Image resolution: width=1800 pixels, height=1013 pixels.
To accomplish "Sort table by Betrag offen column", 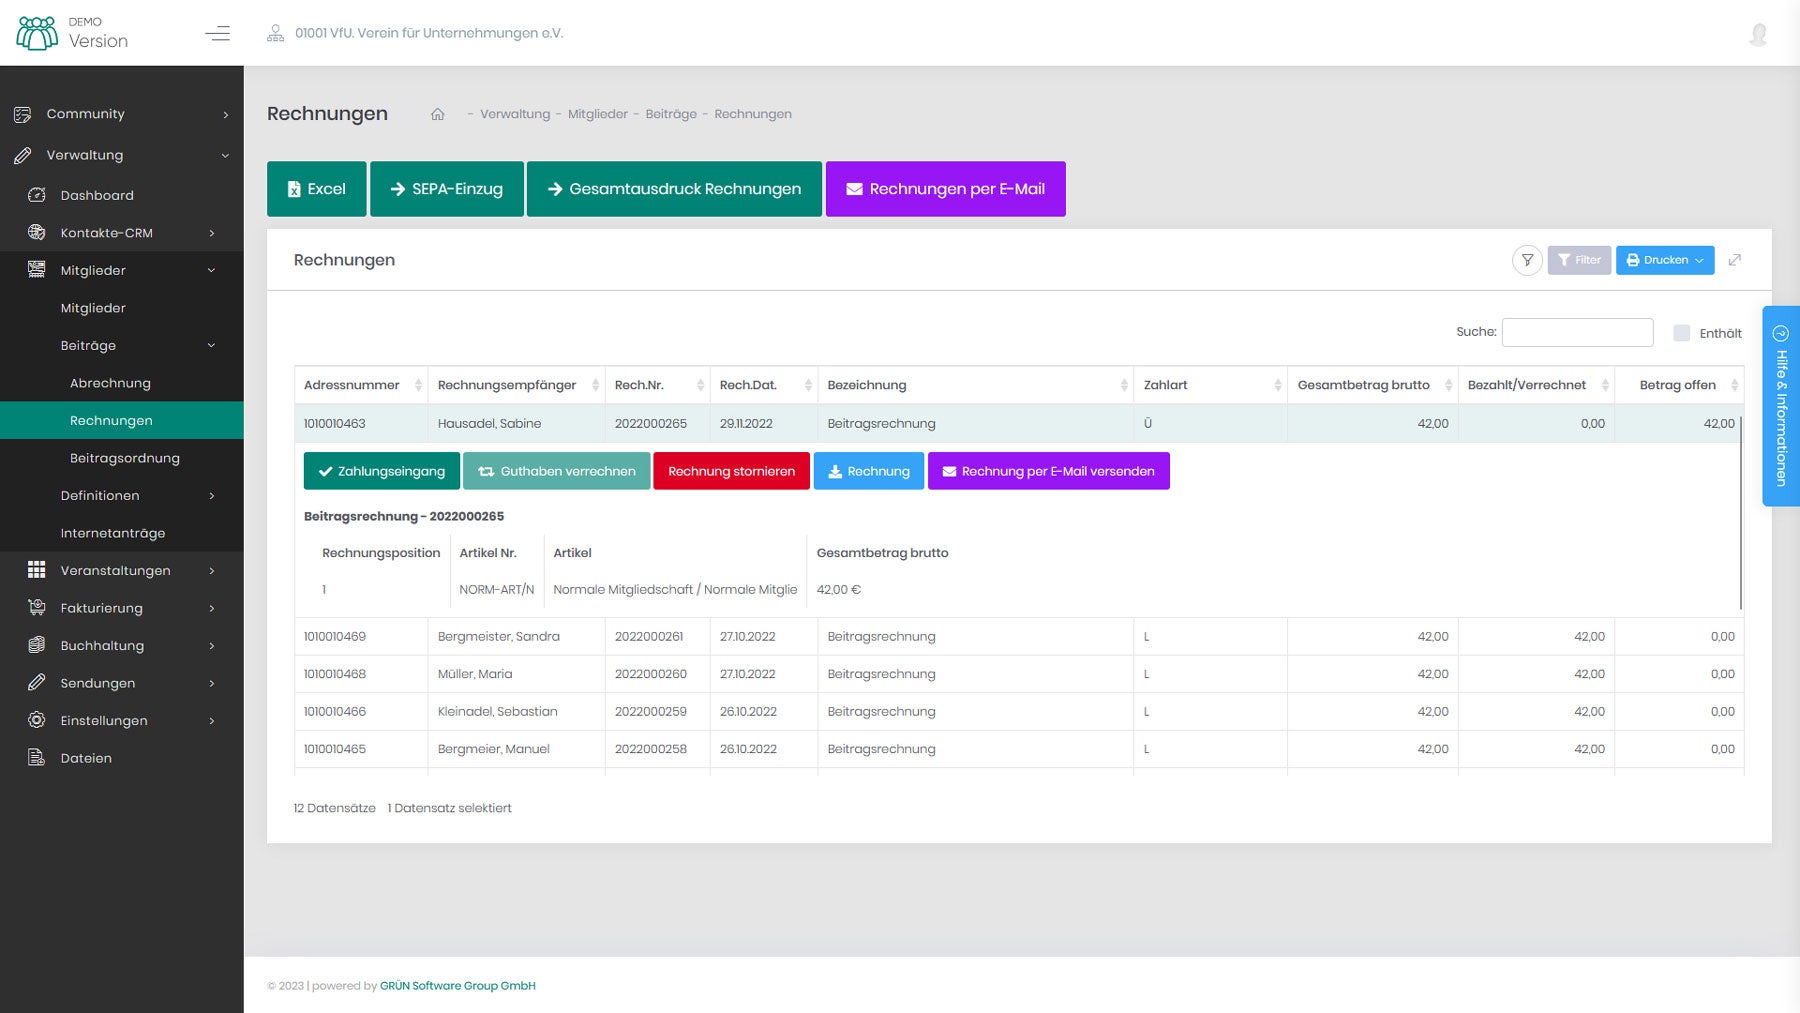I will tap(1677, 385).
